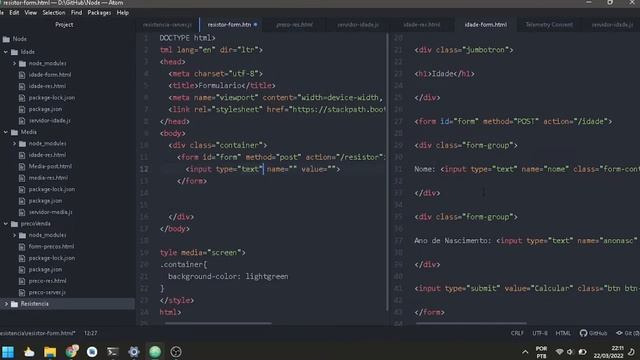Viewport: 640px width, 360px height.
Task: Collapse the precoVenda folder
Action: (x=6, y=224)
